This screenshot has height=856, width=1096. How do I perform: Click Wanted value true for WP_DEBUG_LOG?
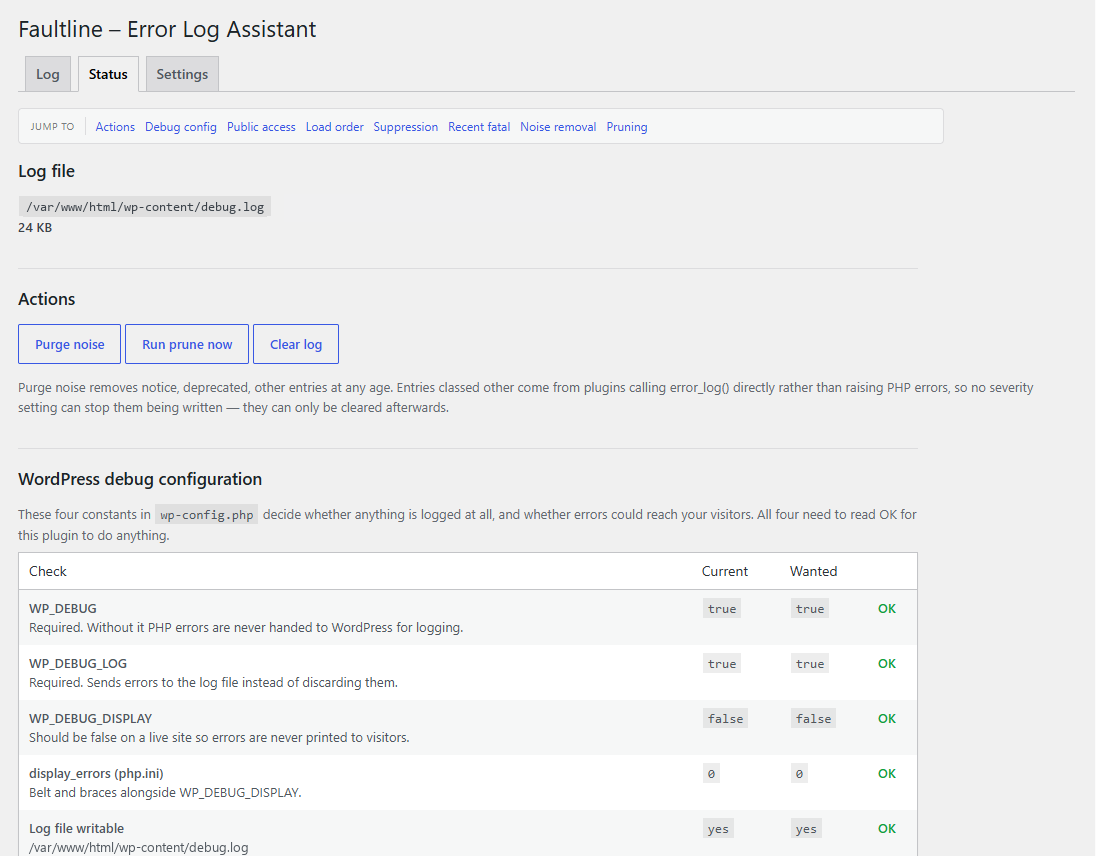810,664
